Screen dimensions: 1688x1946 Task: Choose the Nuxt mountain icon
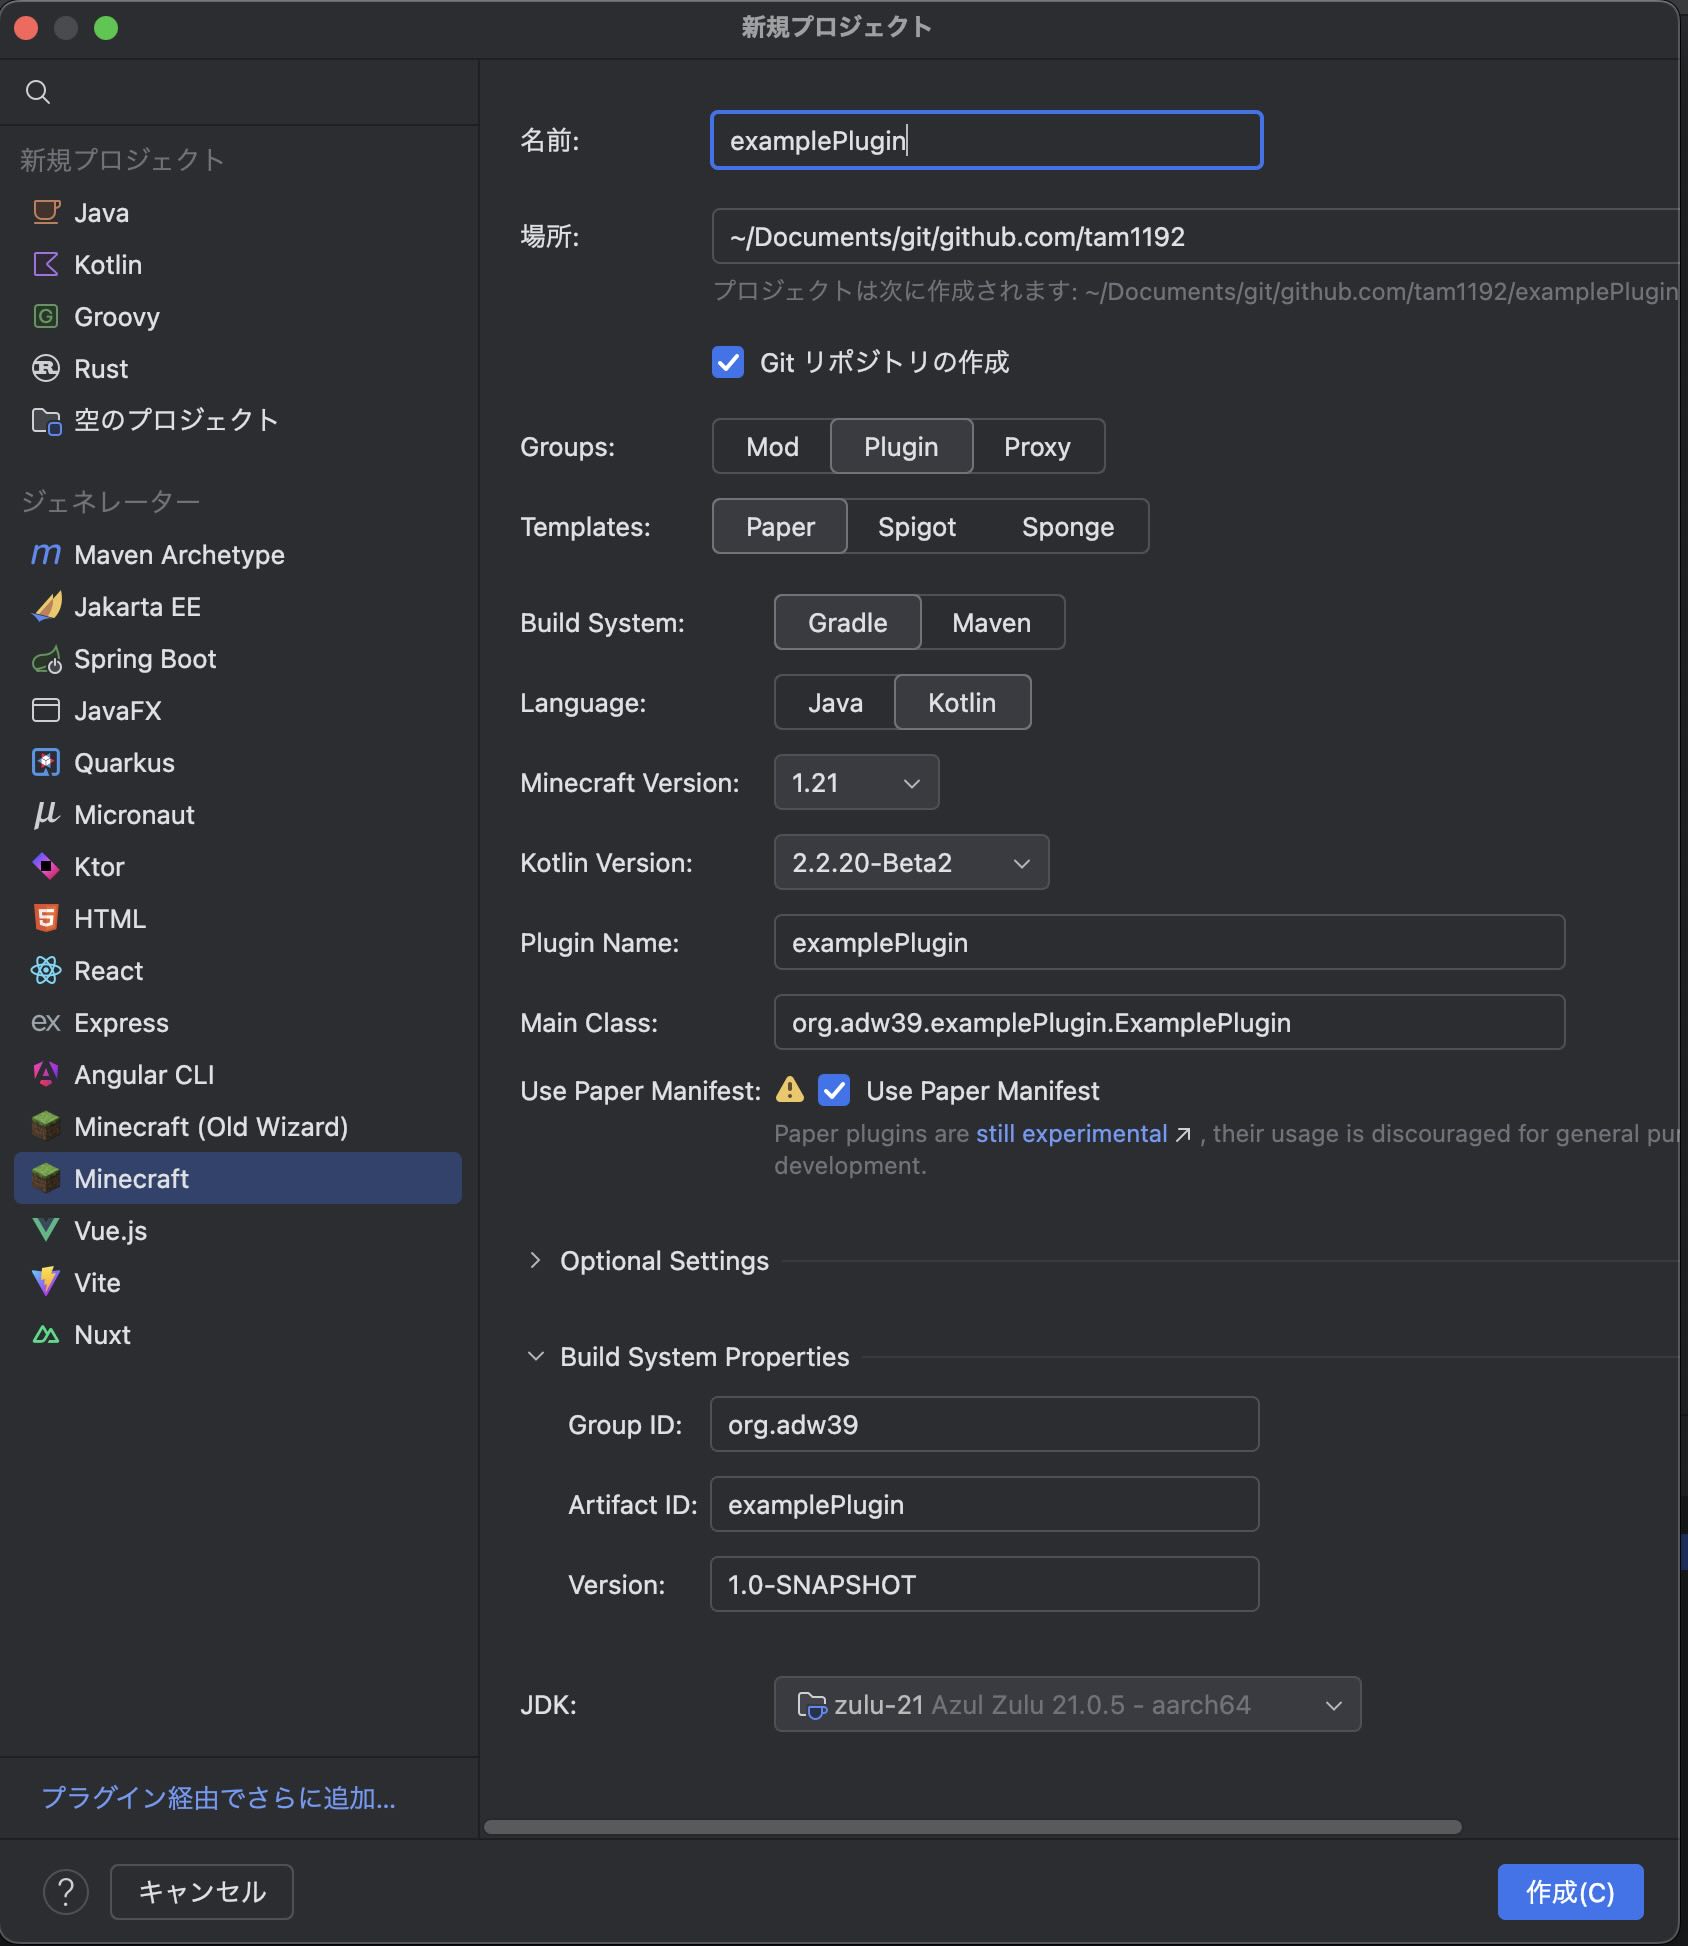[46, 1334]
